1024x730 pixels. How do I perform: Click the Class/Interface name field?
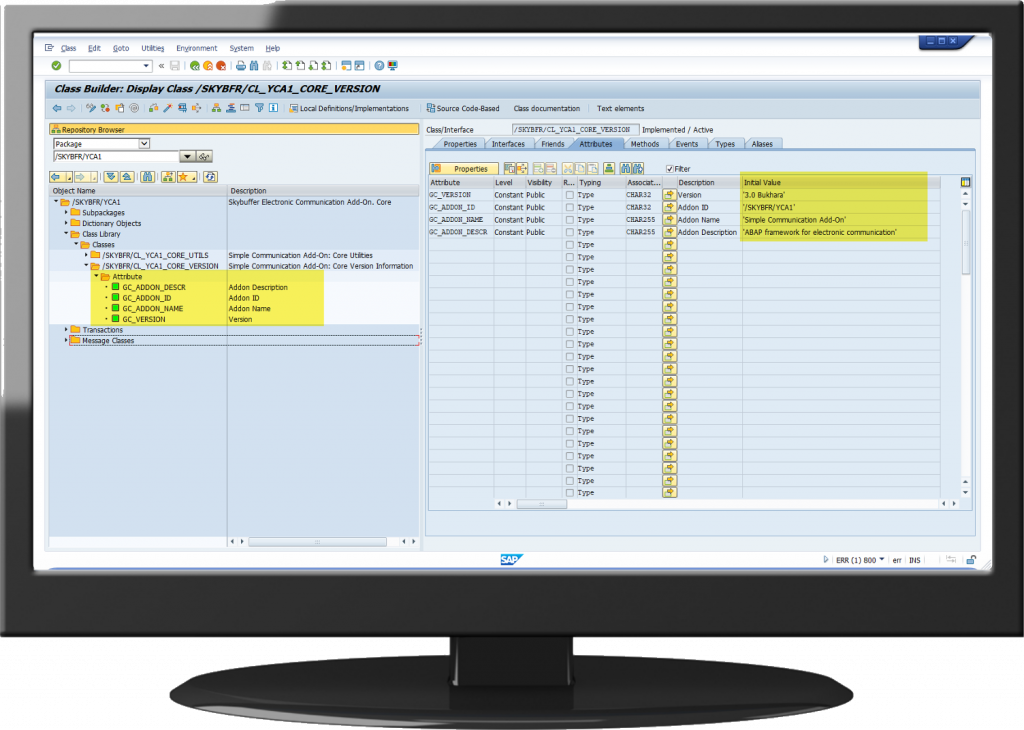(575, 129)
